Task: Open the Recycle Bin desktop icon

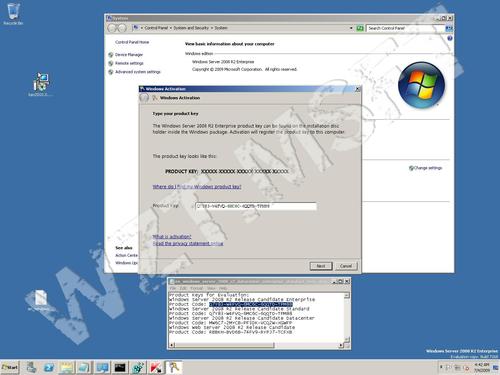Action: pos(13,14)
